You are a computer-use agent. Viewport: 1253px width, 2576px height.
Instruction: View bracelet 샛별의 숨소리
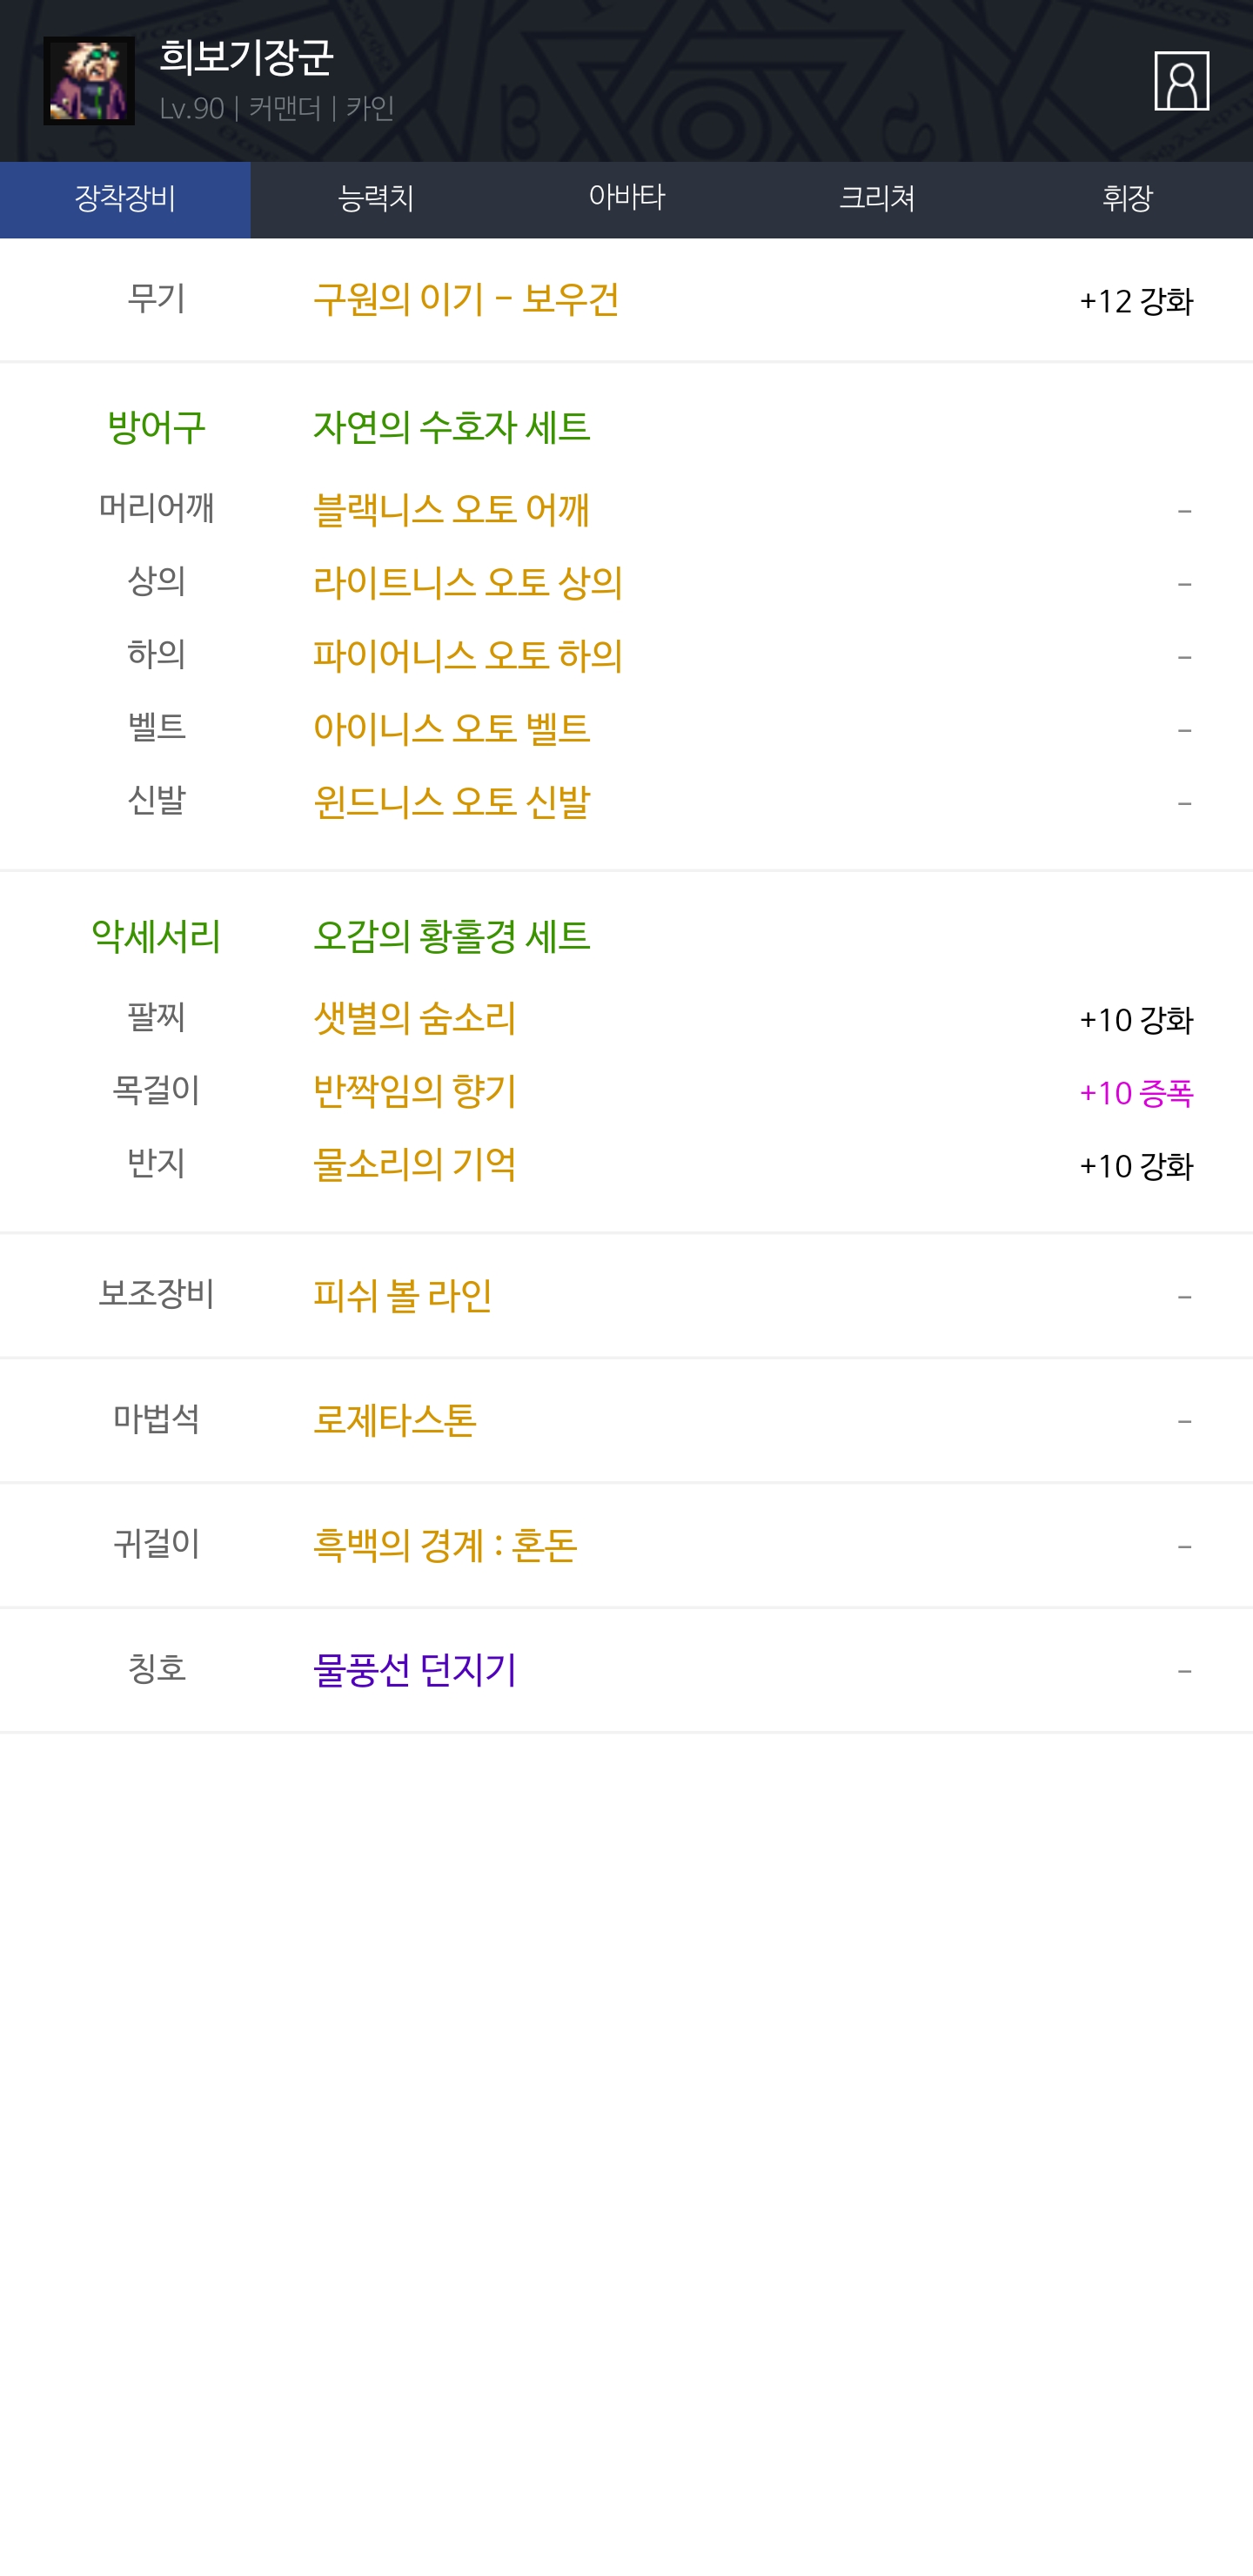coord(414,1019)
